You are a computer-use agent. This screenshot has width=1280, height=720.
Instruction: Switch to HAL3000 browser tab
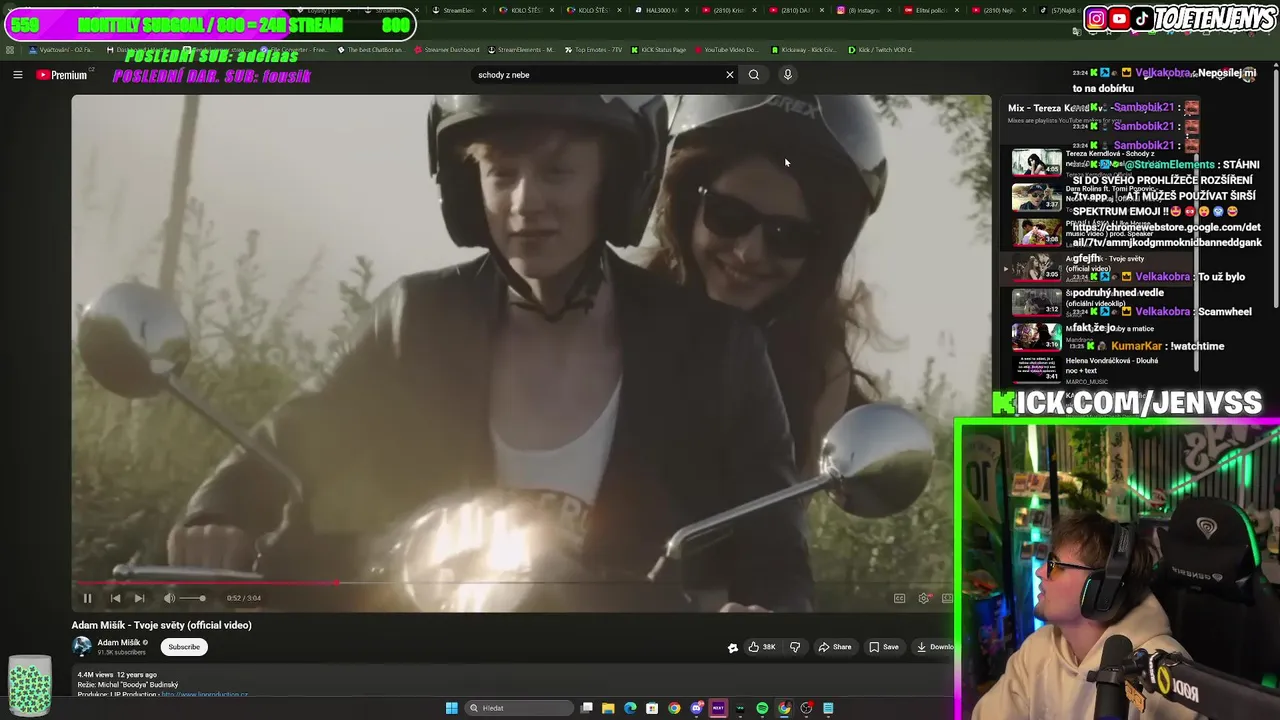pyautogui.click(x=660, y=10)
